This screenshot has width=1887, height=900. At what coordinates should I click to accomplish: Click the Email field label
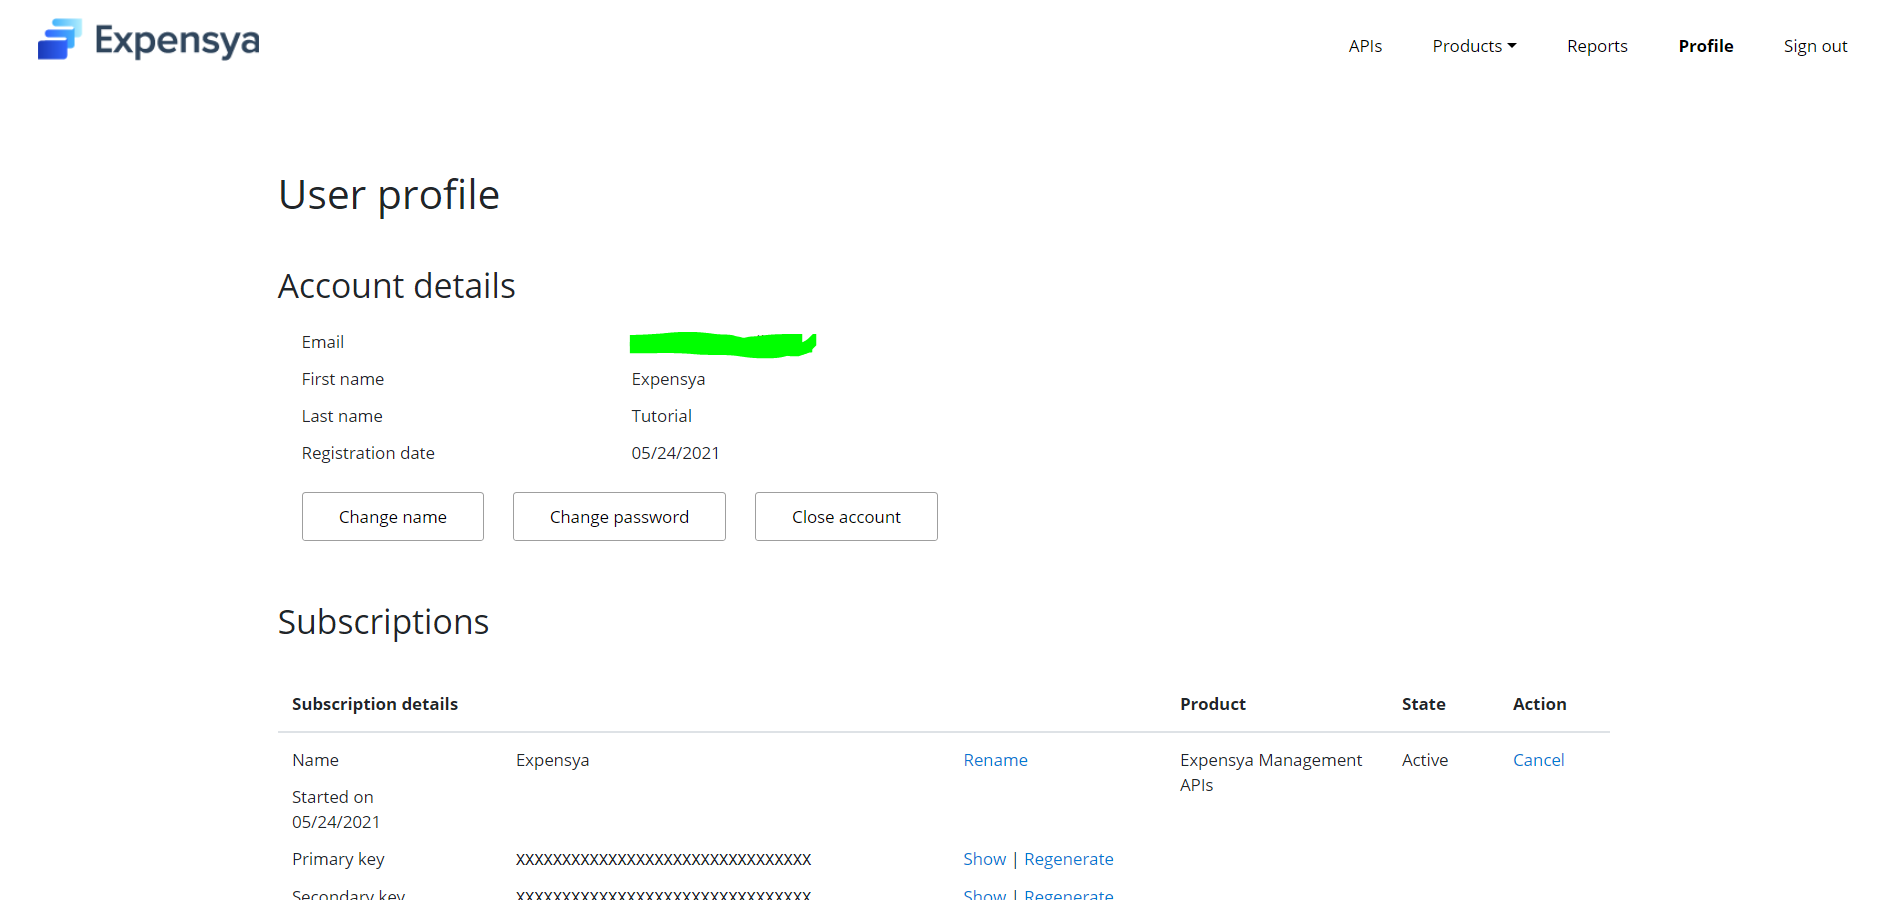coord(323,342)
